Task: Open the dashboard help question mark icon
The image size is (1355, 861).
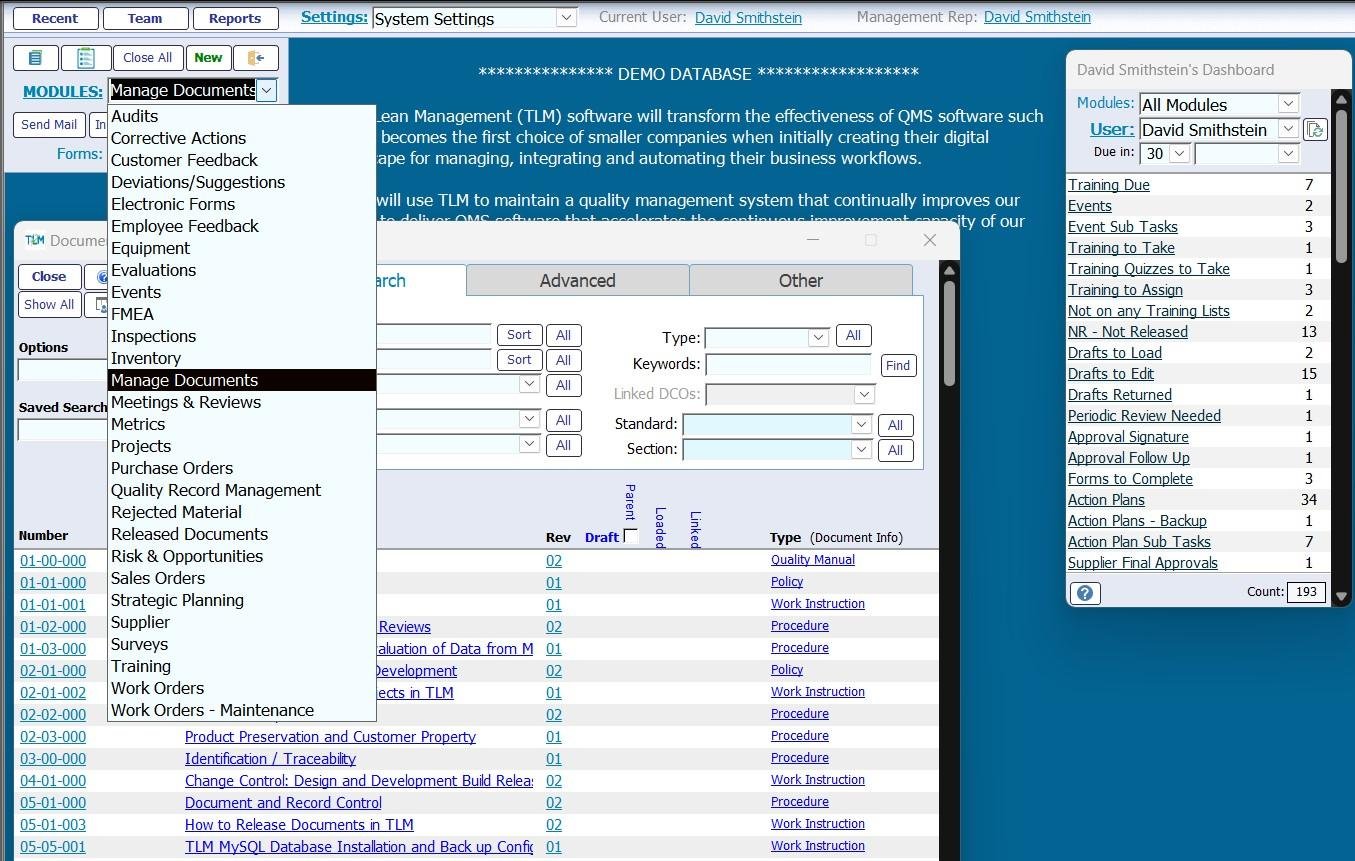Action: (1085, 593)
